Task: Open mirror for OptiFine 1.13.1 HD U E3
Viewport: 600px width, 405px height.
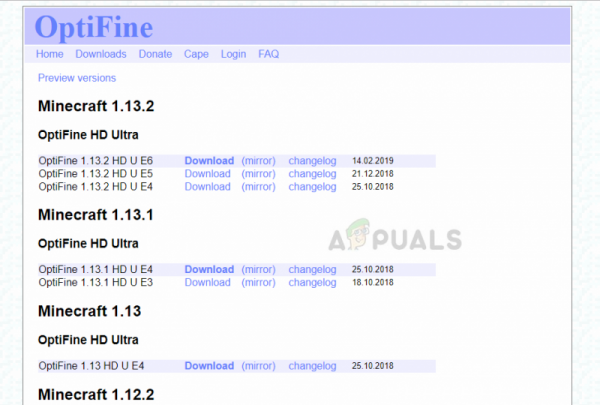Action: coord(258,283)
